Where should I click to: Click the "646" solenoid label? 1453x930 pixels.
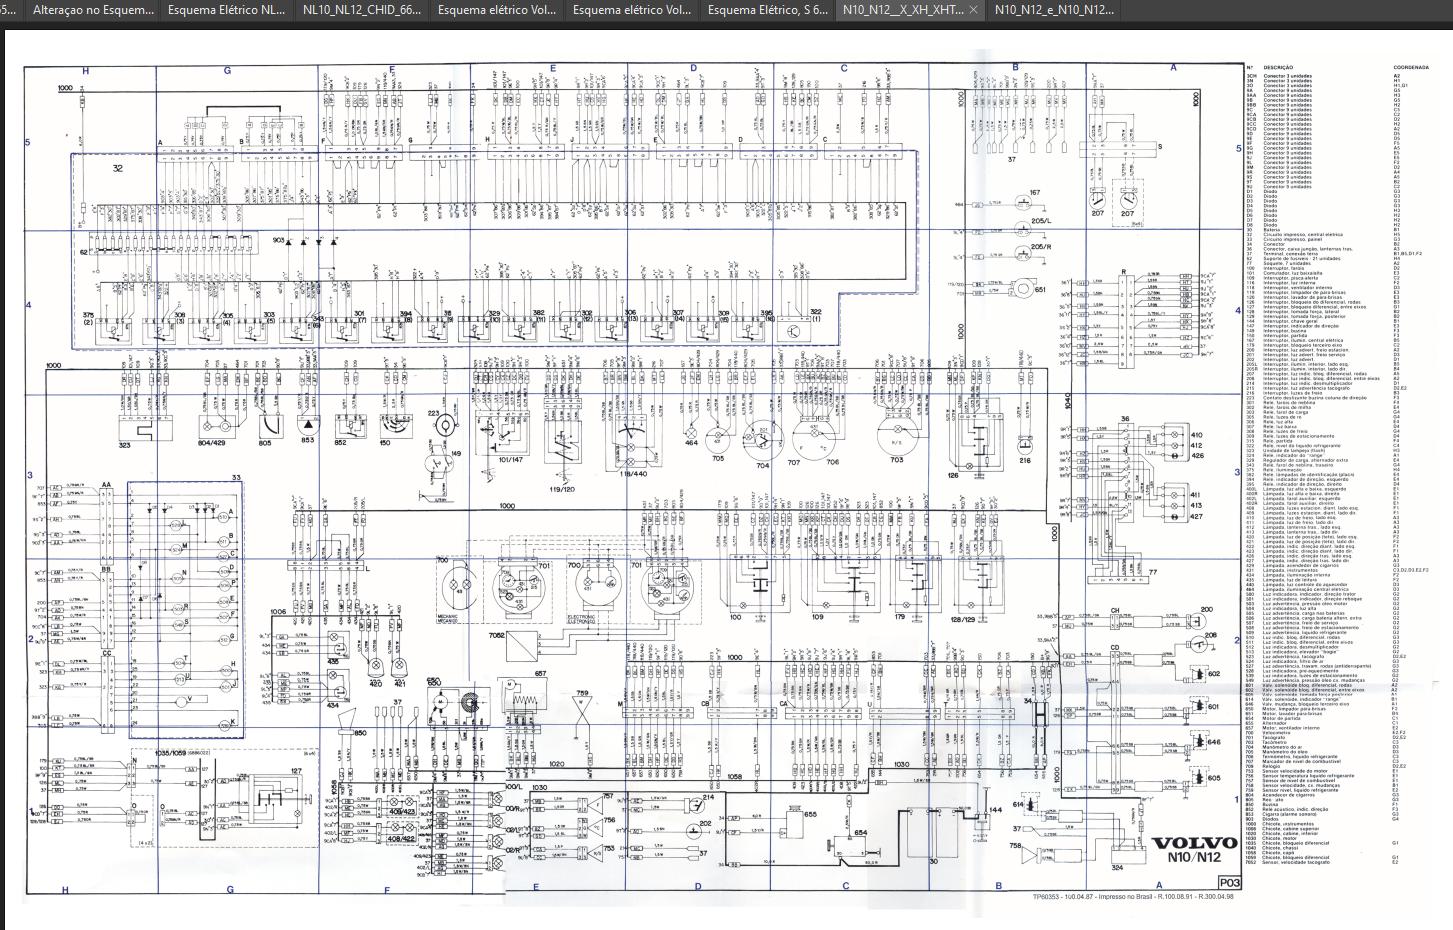click(x=1214, y=743)
